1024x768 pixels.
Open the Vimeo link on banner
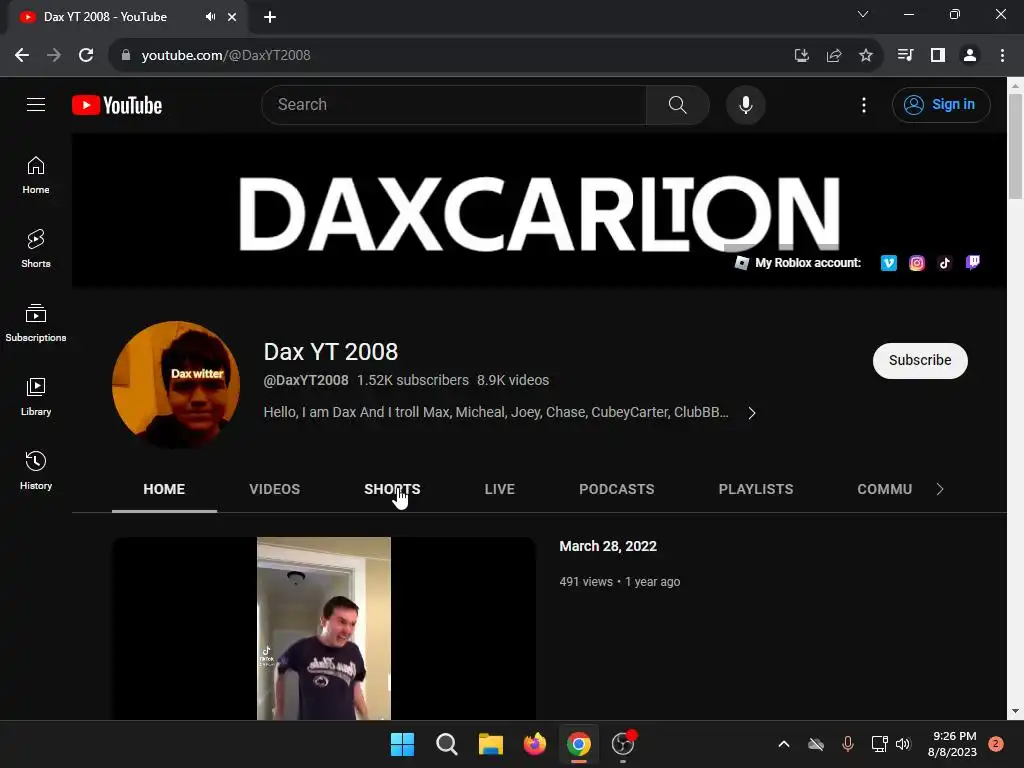pyautogui.click(x=888, y=263)
